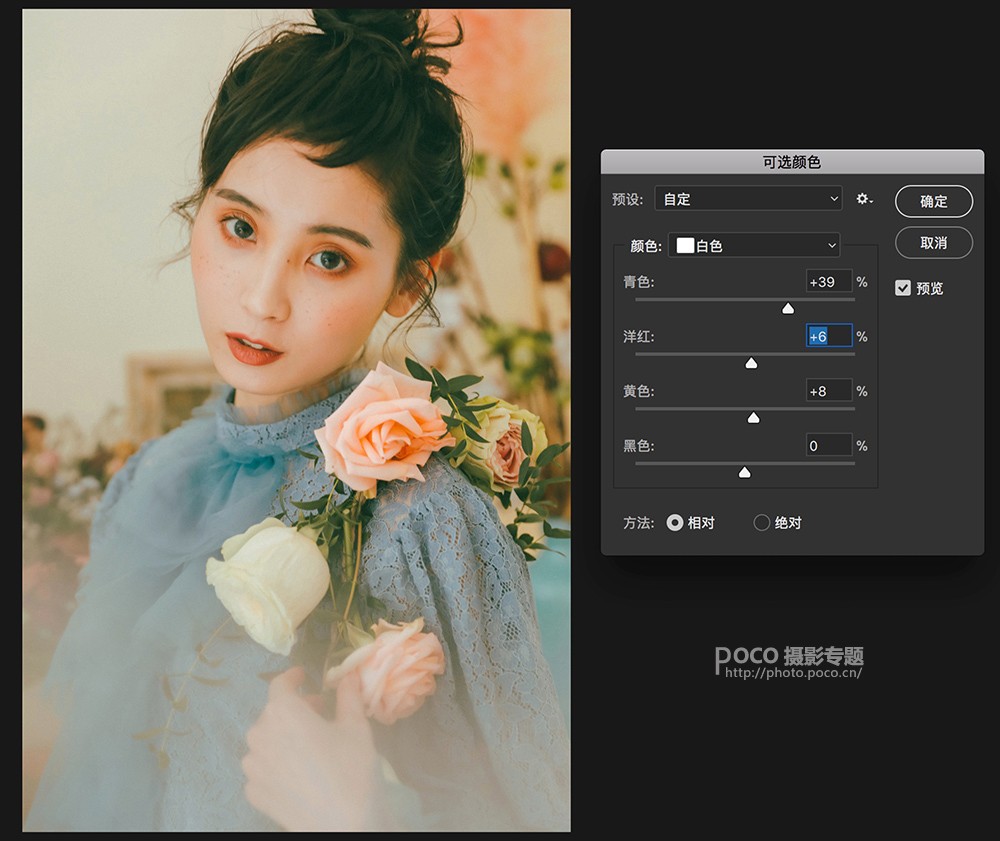Open the 颜色 dropdown showing 白色
The width and height of the screenshot is (1000, 841).
click(x=754, y=245)
